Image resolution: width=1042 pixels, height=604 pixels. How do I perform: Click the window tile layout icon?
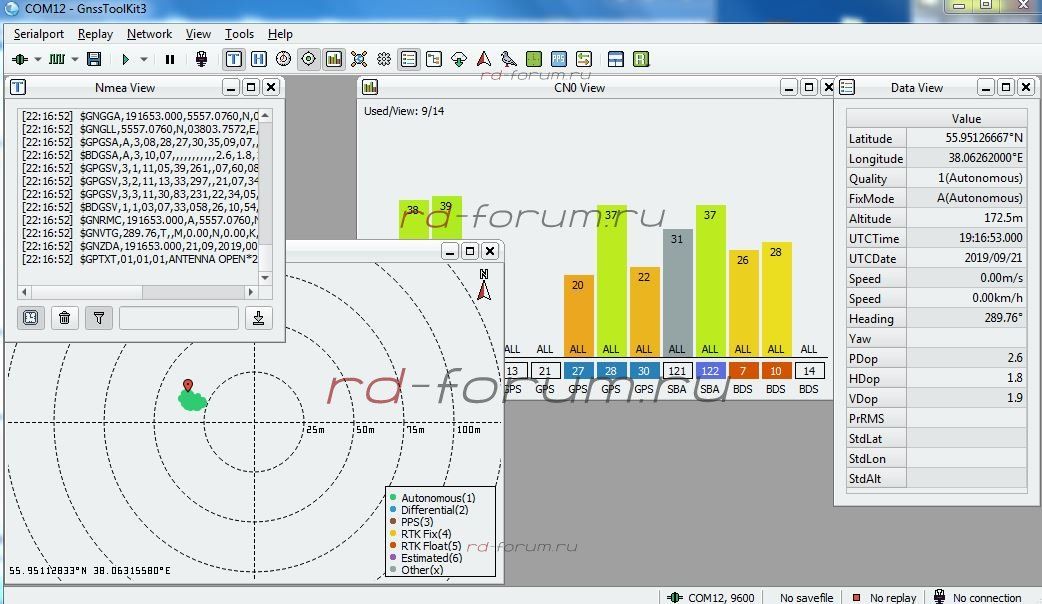(x=616, y=59)
